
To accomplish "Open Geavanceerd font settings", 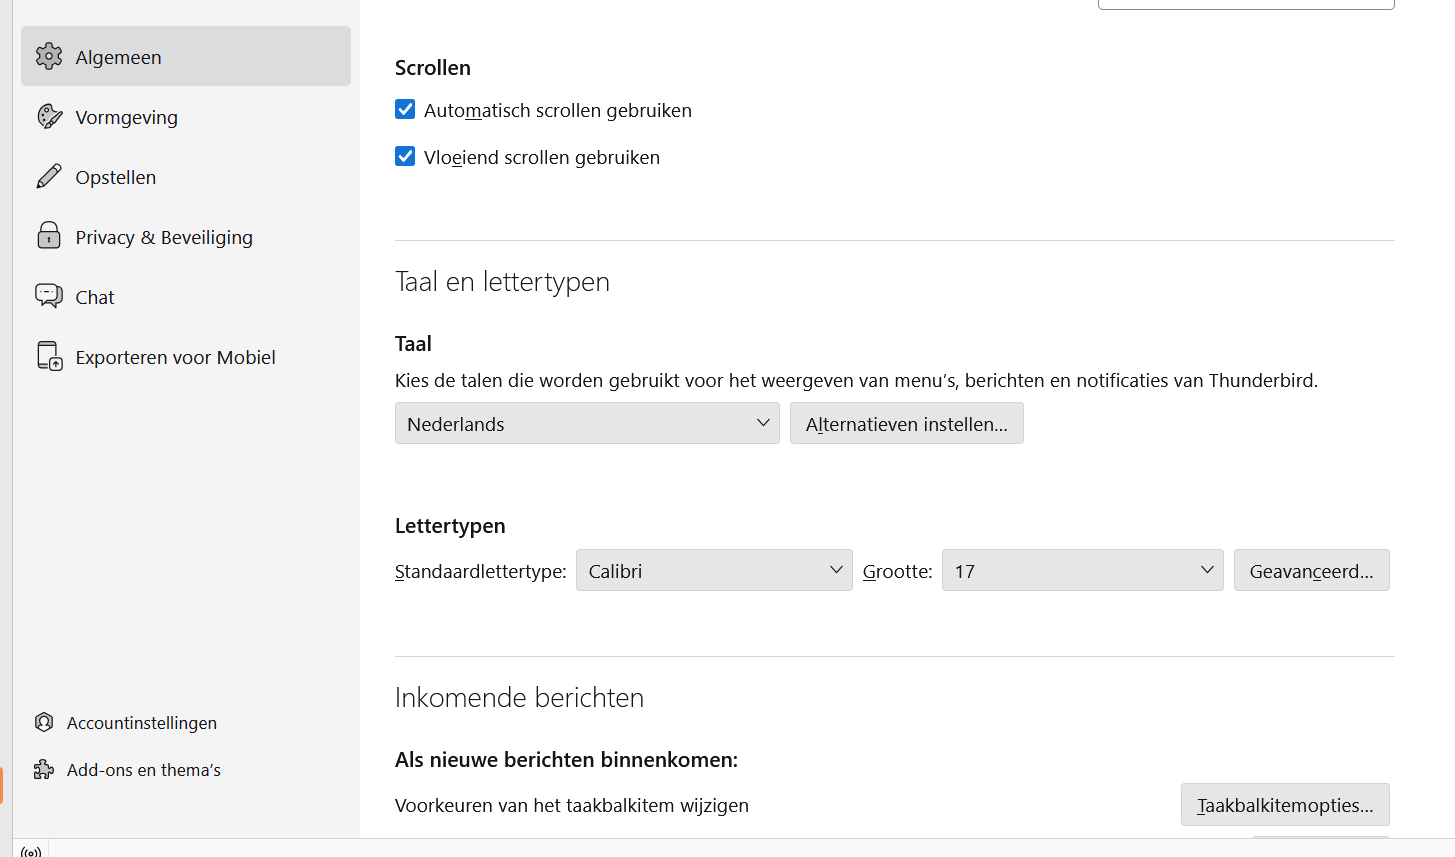I will (1311, 570).
